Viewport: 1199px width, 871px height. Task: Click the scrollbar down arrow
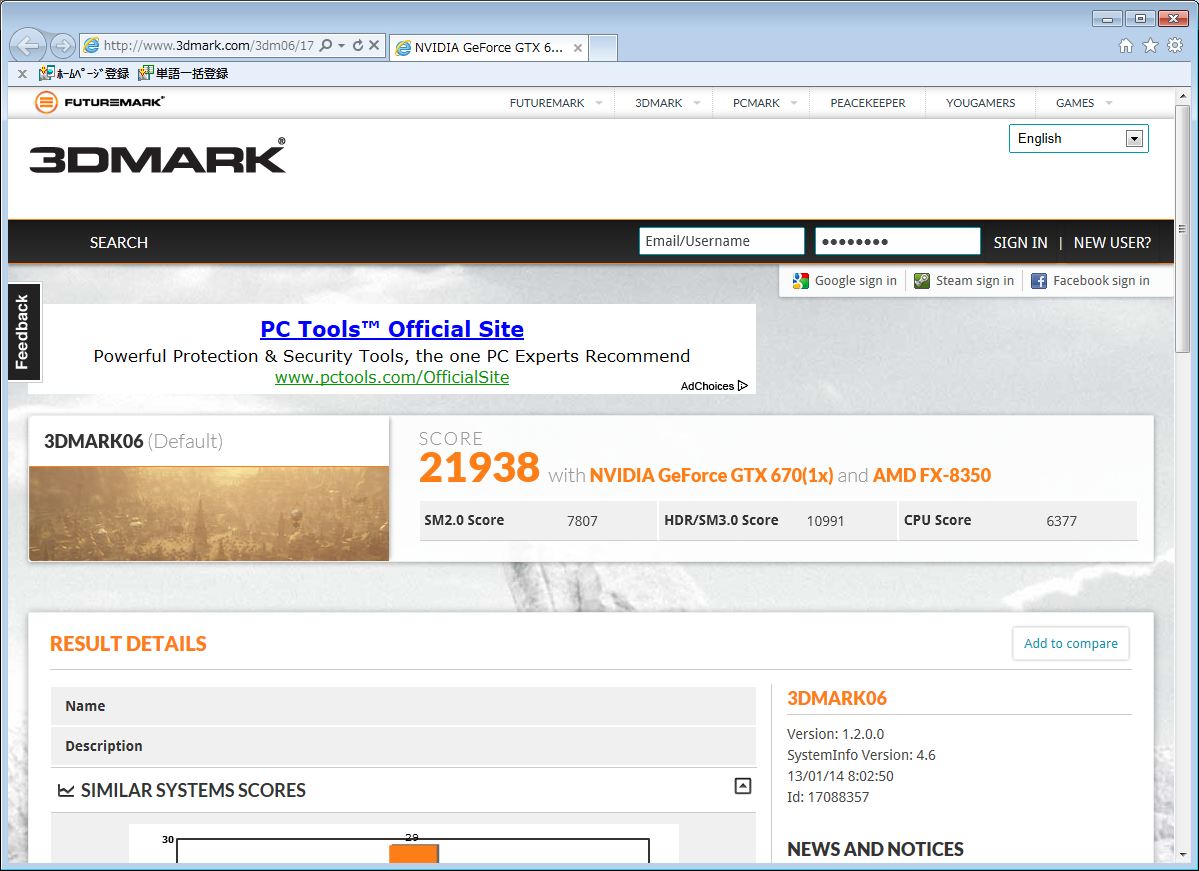(x=1182, y=854)
